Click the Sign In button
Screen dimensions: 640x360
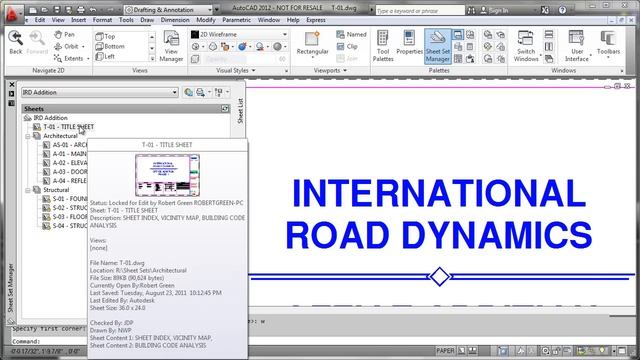494,10
